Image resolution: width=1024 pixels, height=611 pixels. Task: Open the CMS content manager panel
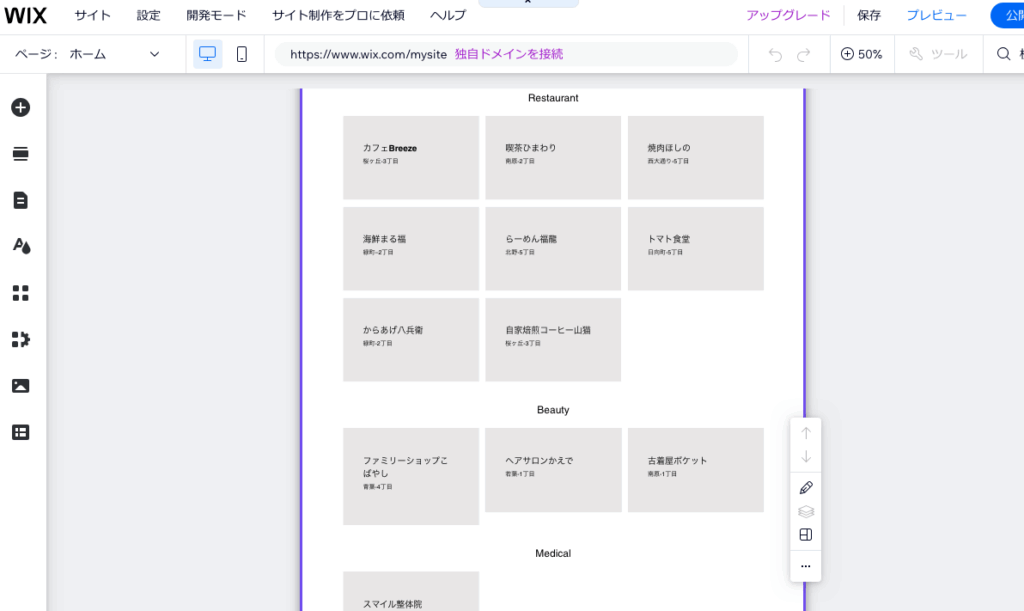[x=20, y=432]
